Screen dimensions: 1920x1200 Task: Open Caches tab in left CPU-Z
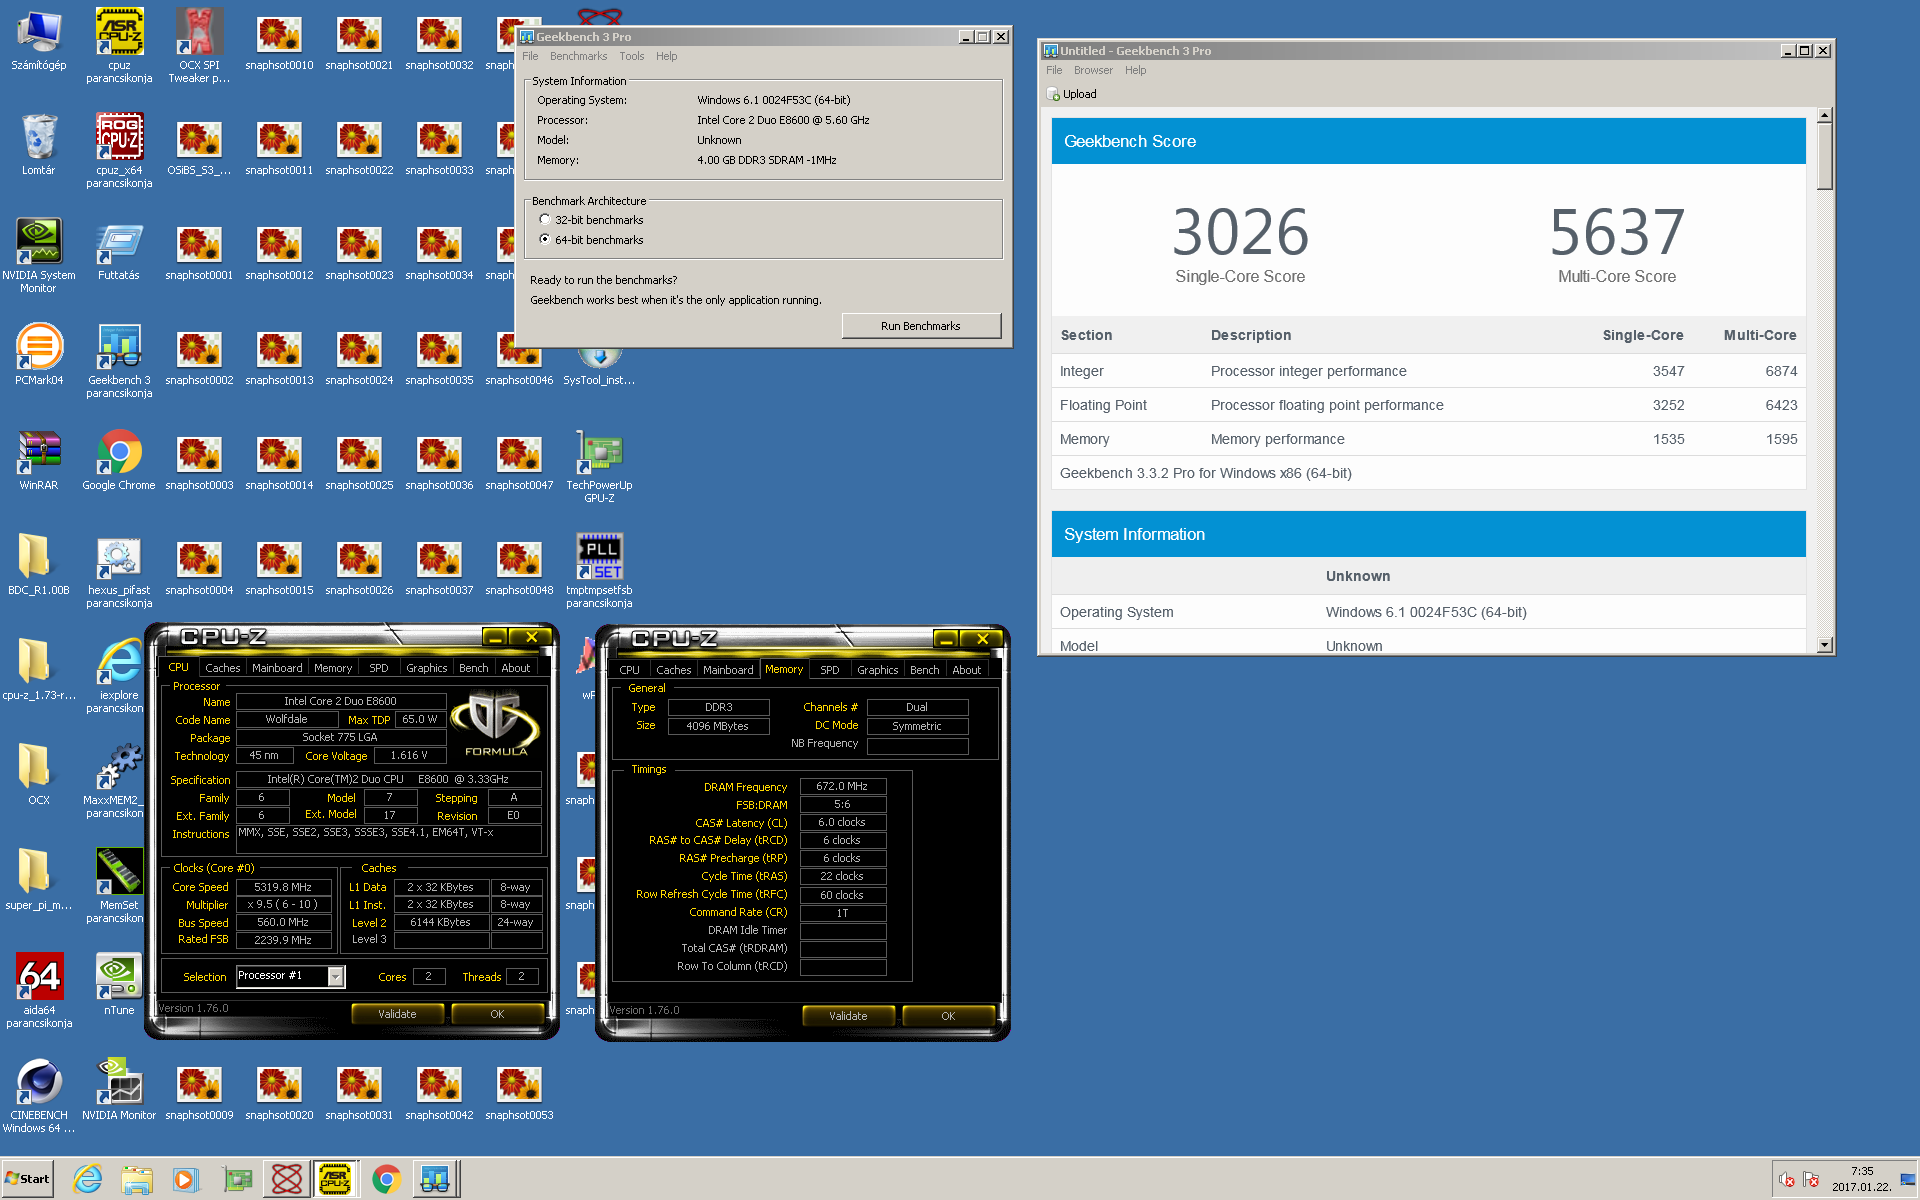pos(222,668)
